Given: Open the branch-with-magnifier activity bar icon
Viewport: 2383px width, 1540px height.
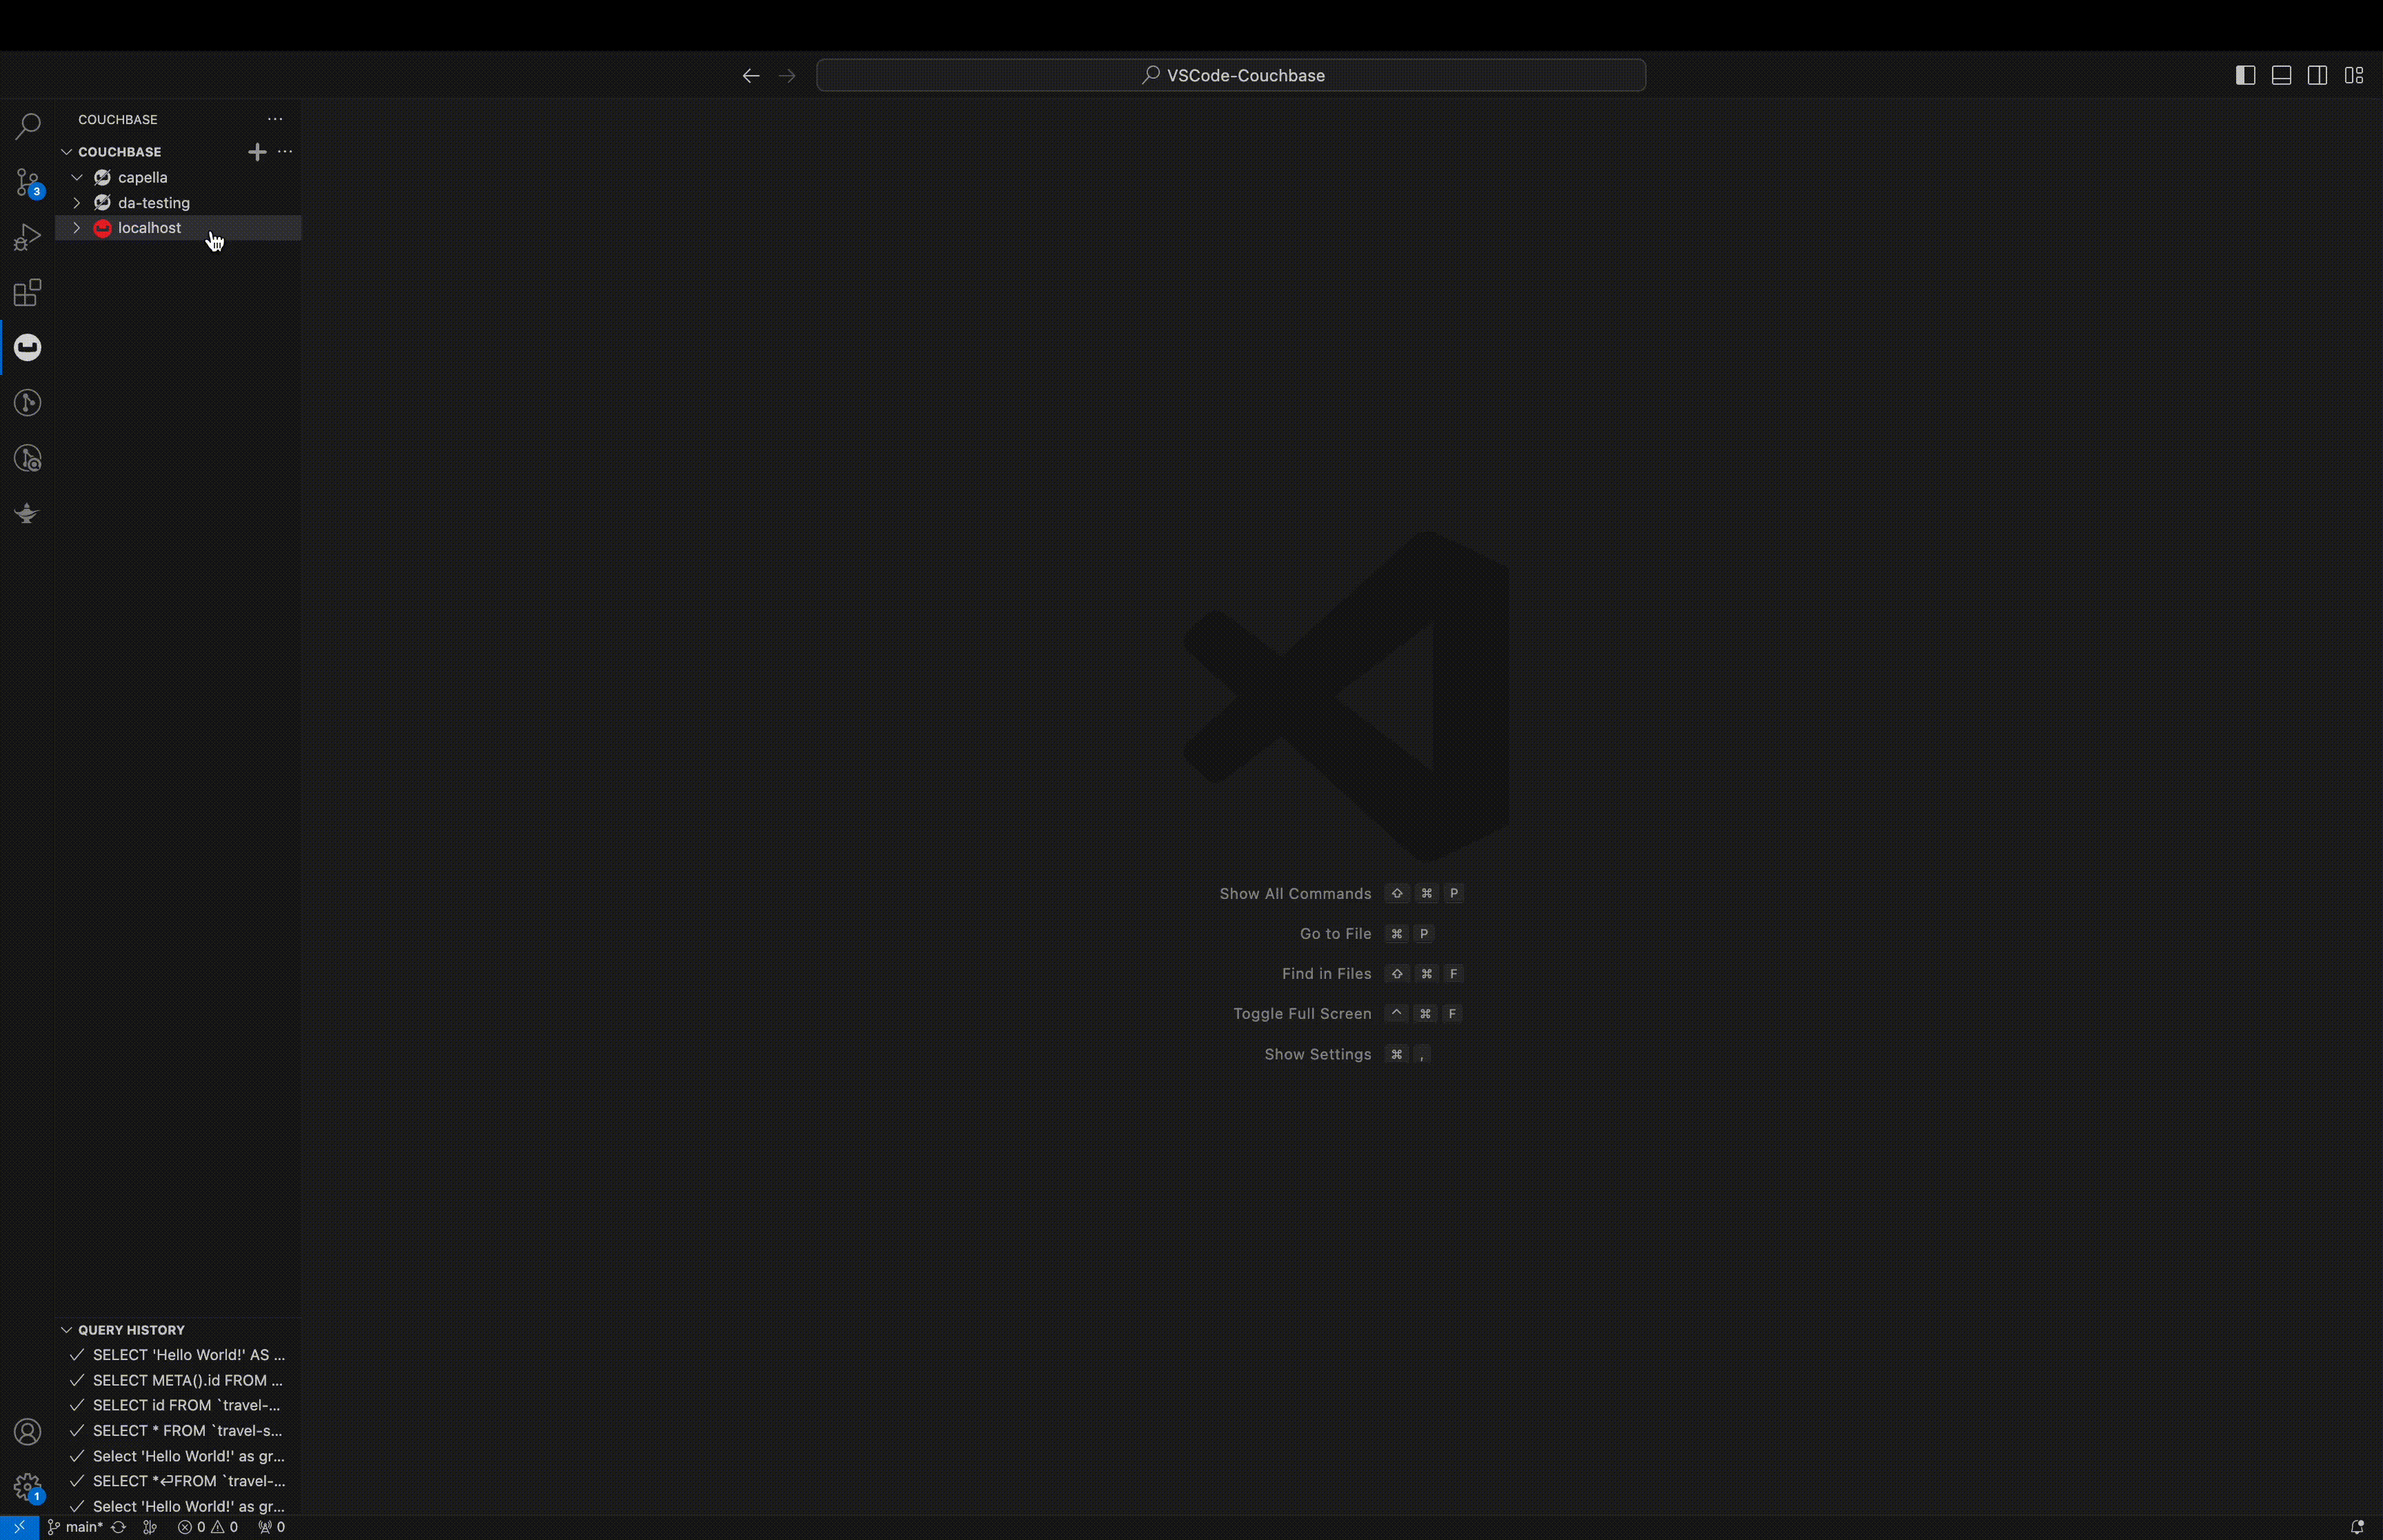Looking at the screenshot, I should coord(27,458).
